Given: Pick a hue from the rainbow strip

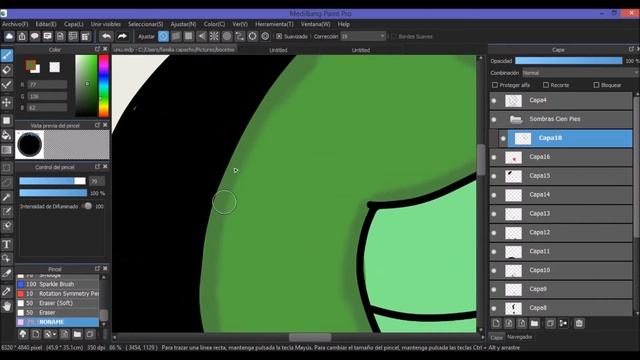Looking at the screenshot, I should tap(104, 86).
